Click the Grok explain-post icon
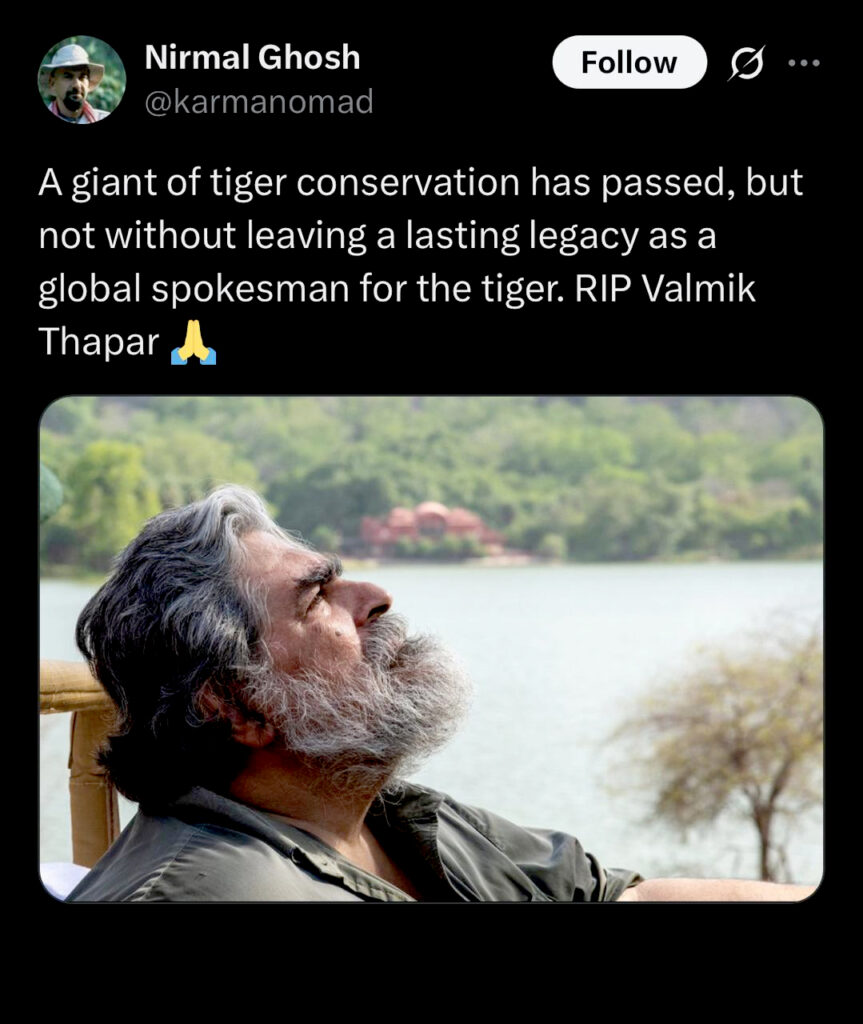The image size is (863, 1024). point(746,63)
